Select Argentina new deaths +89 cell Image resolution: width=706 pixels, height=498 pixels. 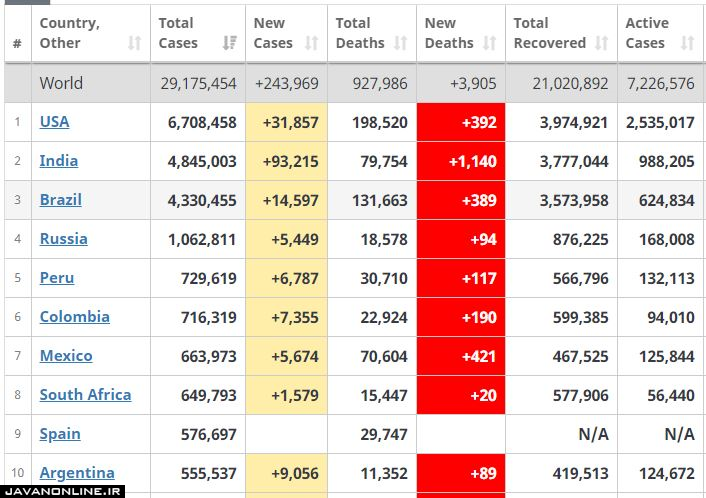pos(461,474)
